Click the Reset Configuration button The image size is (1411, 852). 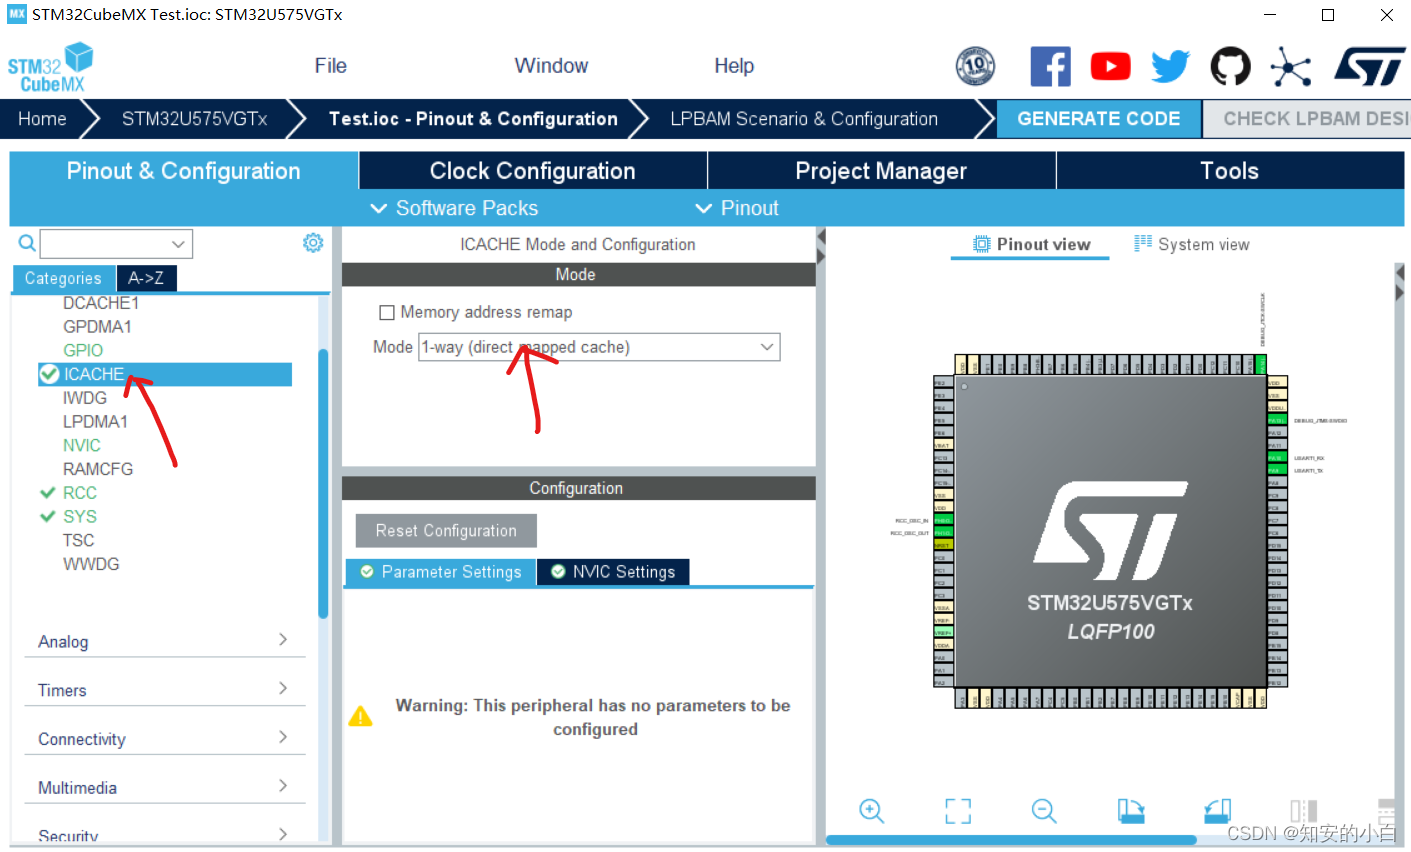pyautogui.click(x=446, y=531)
